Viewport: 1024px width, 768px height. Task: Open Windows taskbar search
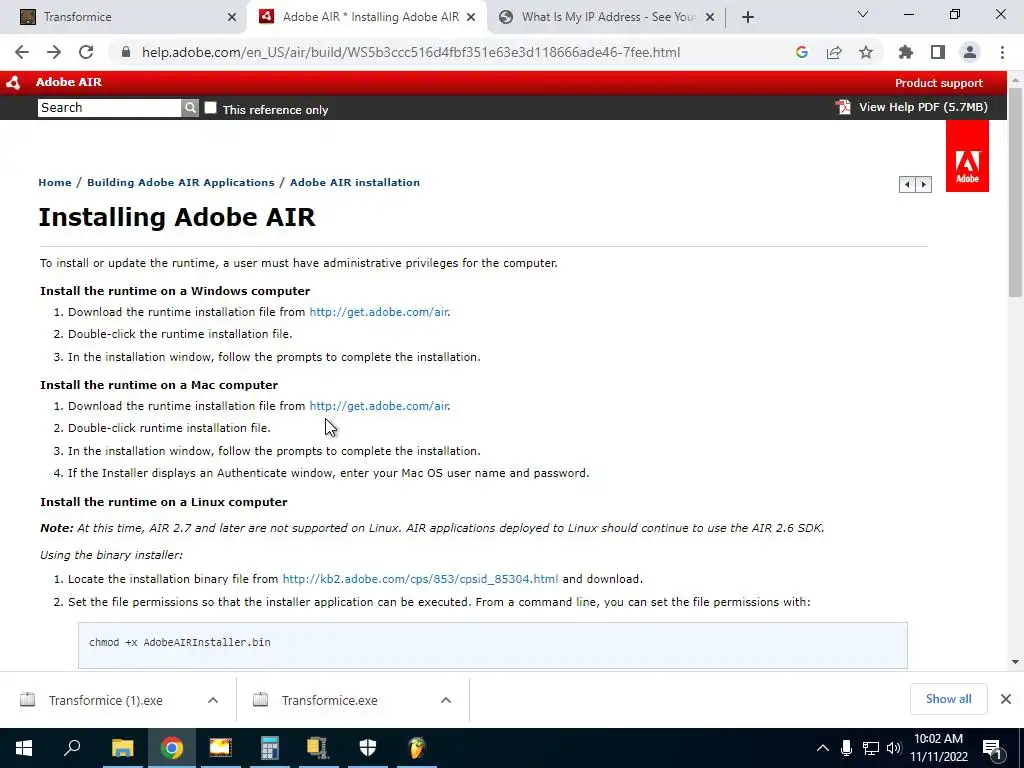[72, 748]
